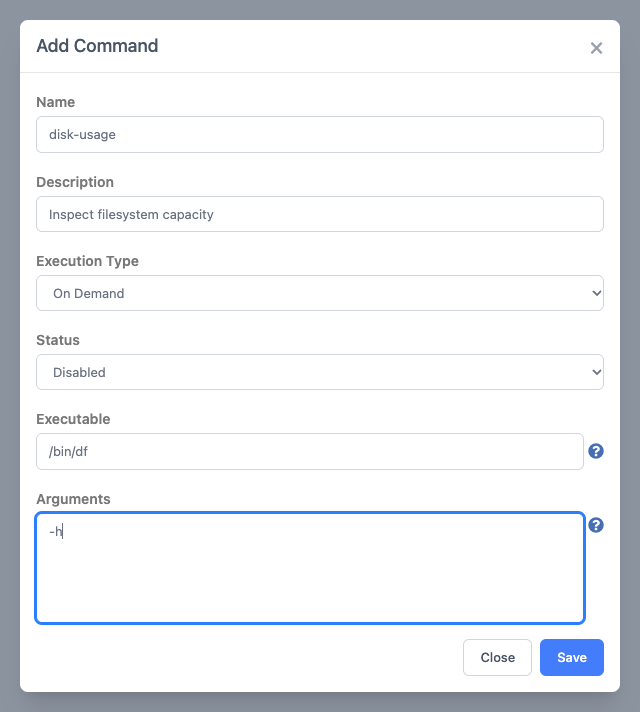Save the new command
The height and width of the screenshot is (712, 640).
571,657
